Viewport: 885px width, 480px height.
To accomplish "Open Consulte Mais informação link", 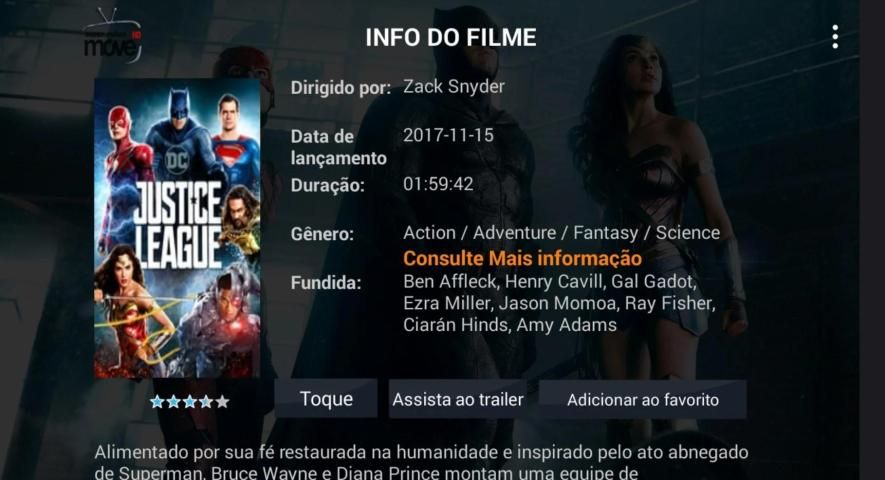I will pyautogui.click(x=522, y=258).
